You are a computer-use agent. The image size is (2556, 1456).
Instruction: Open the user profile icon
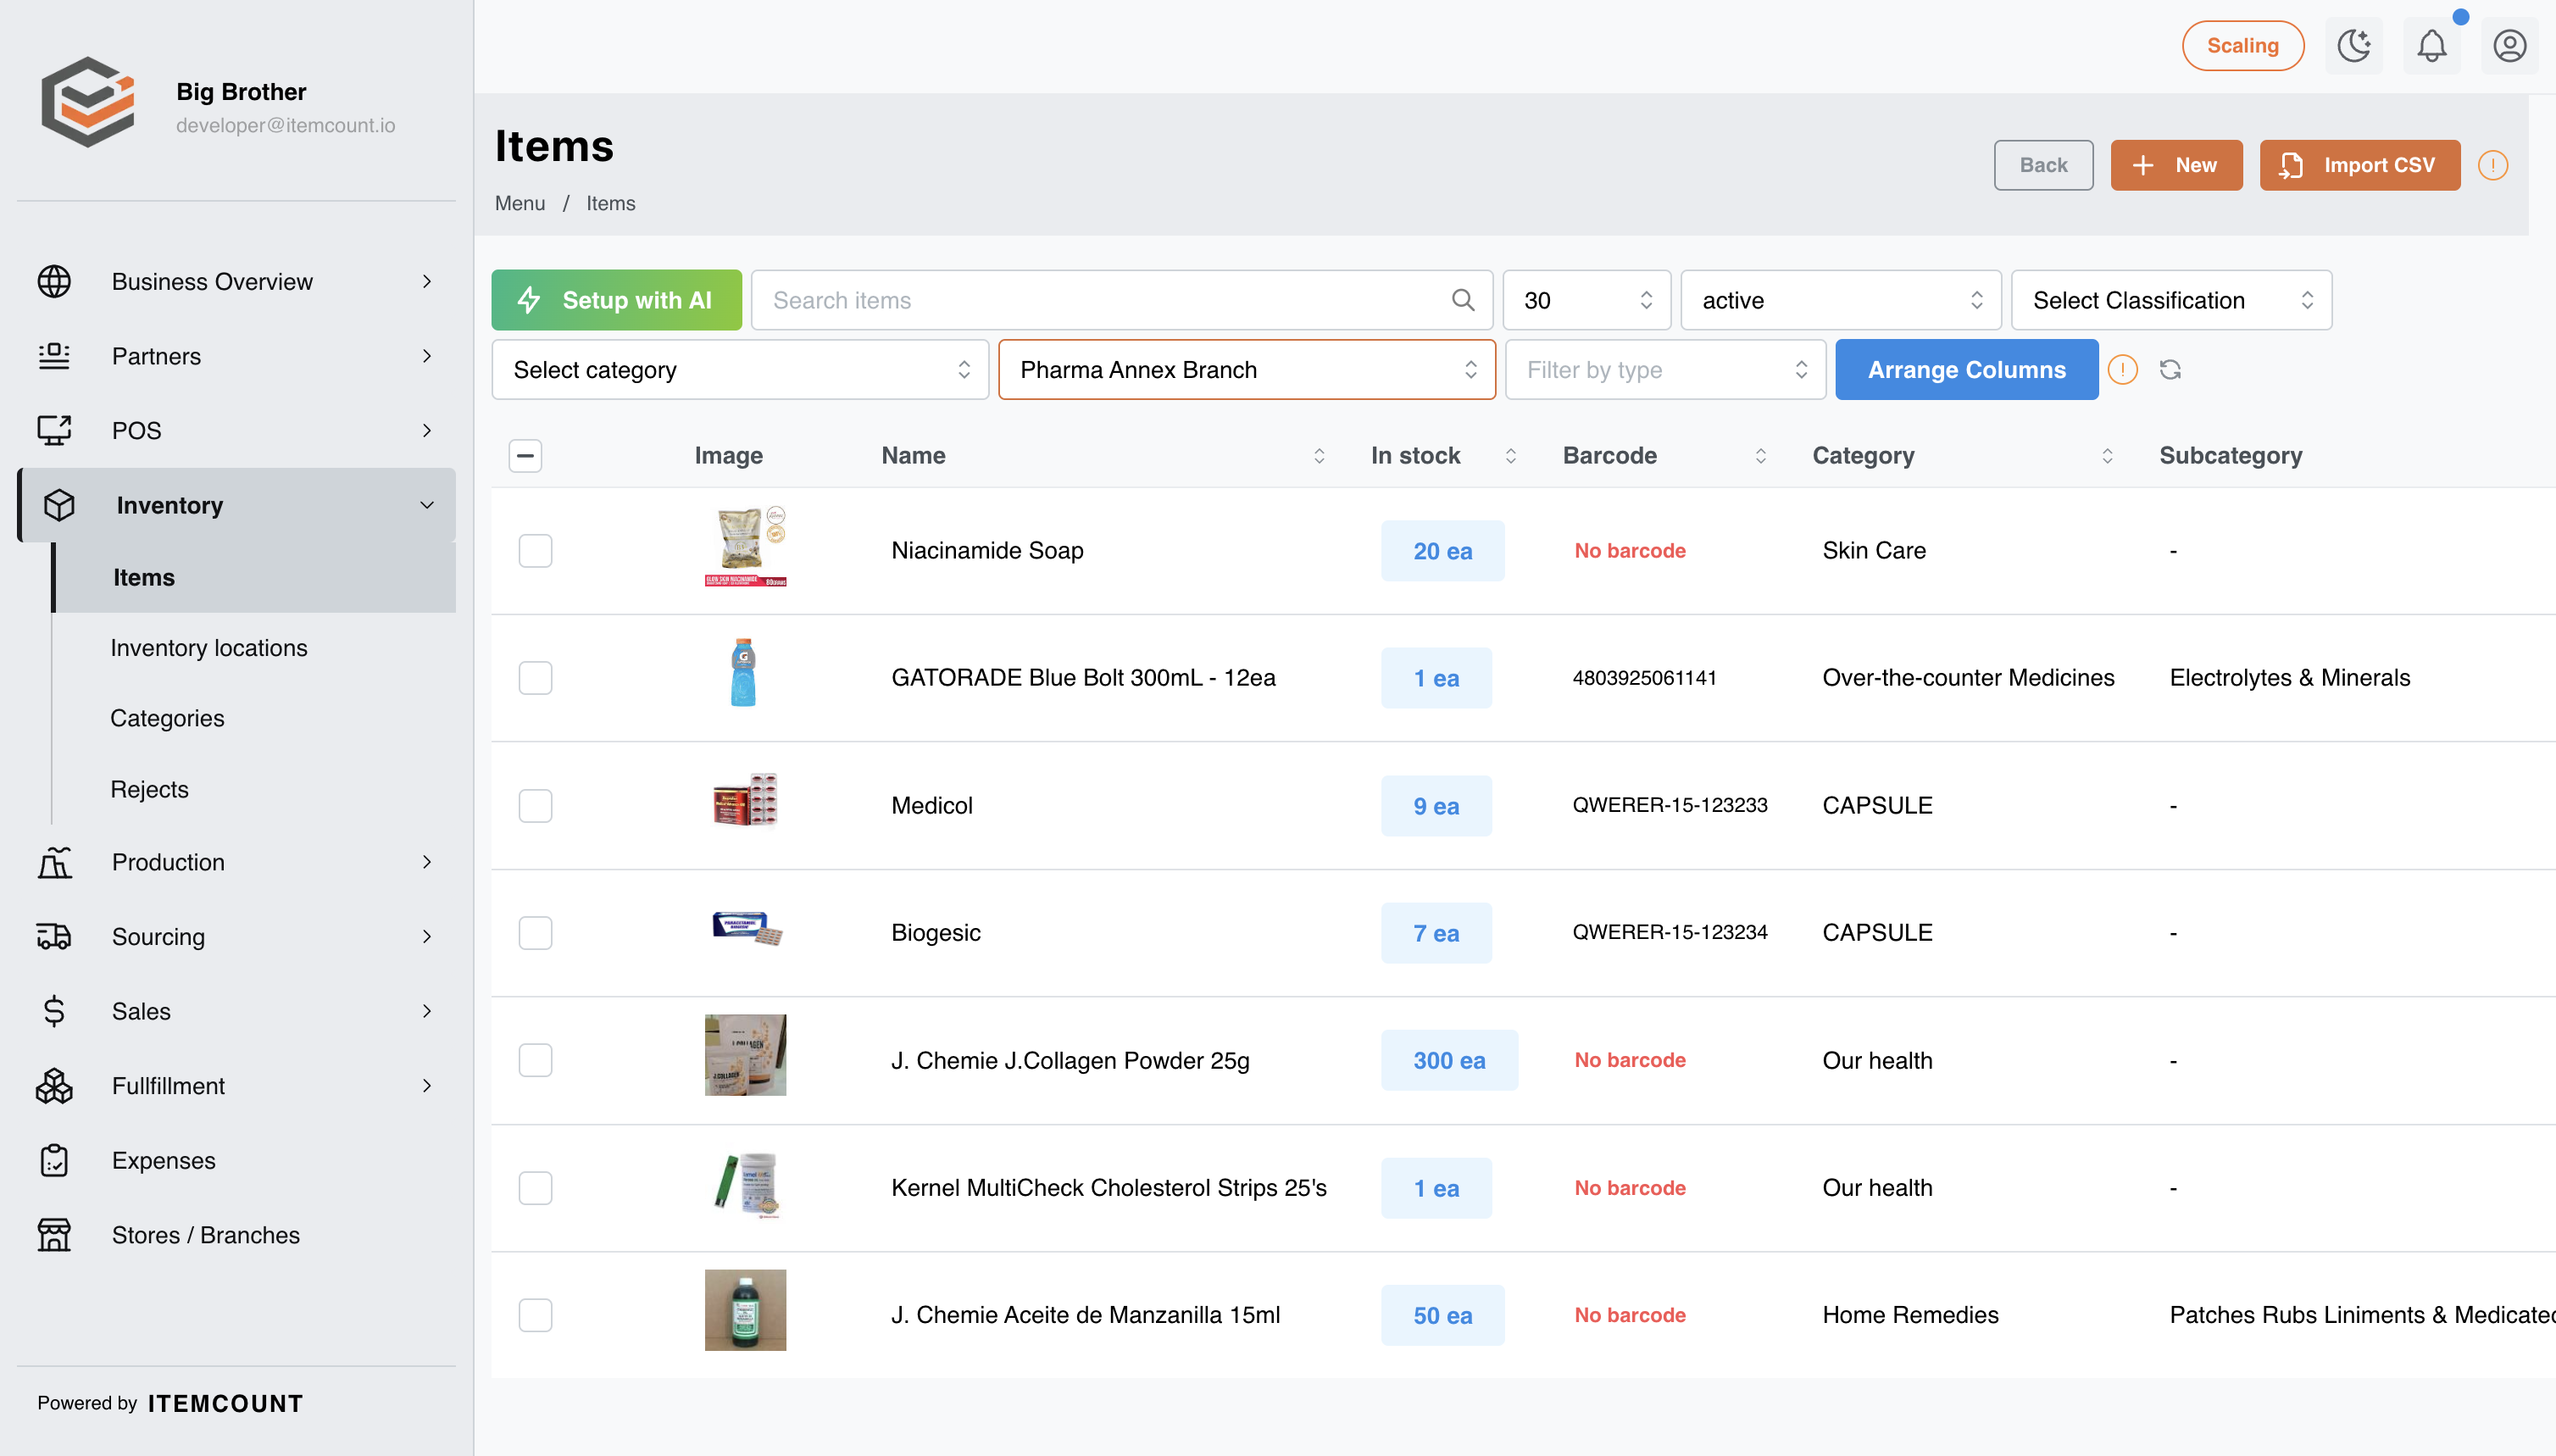pos(2510,46)
